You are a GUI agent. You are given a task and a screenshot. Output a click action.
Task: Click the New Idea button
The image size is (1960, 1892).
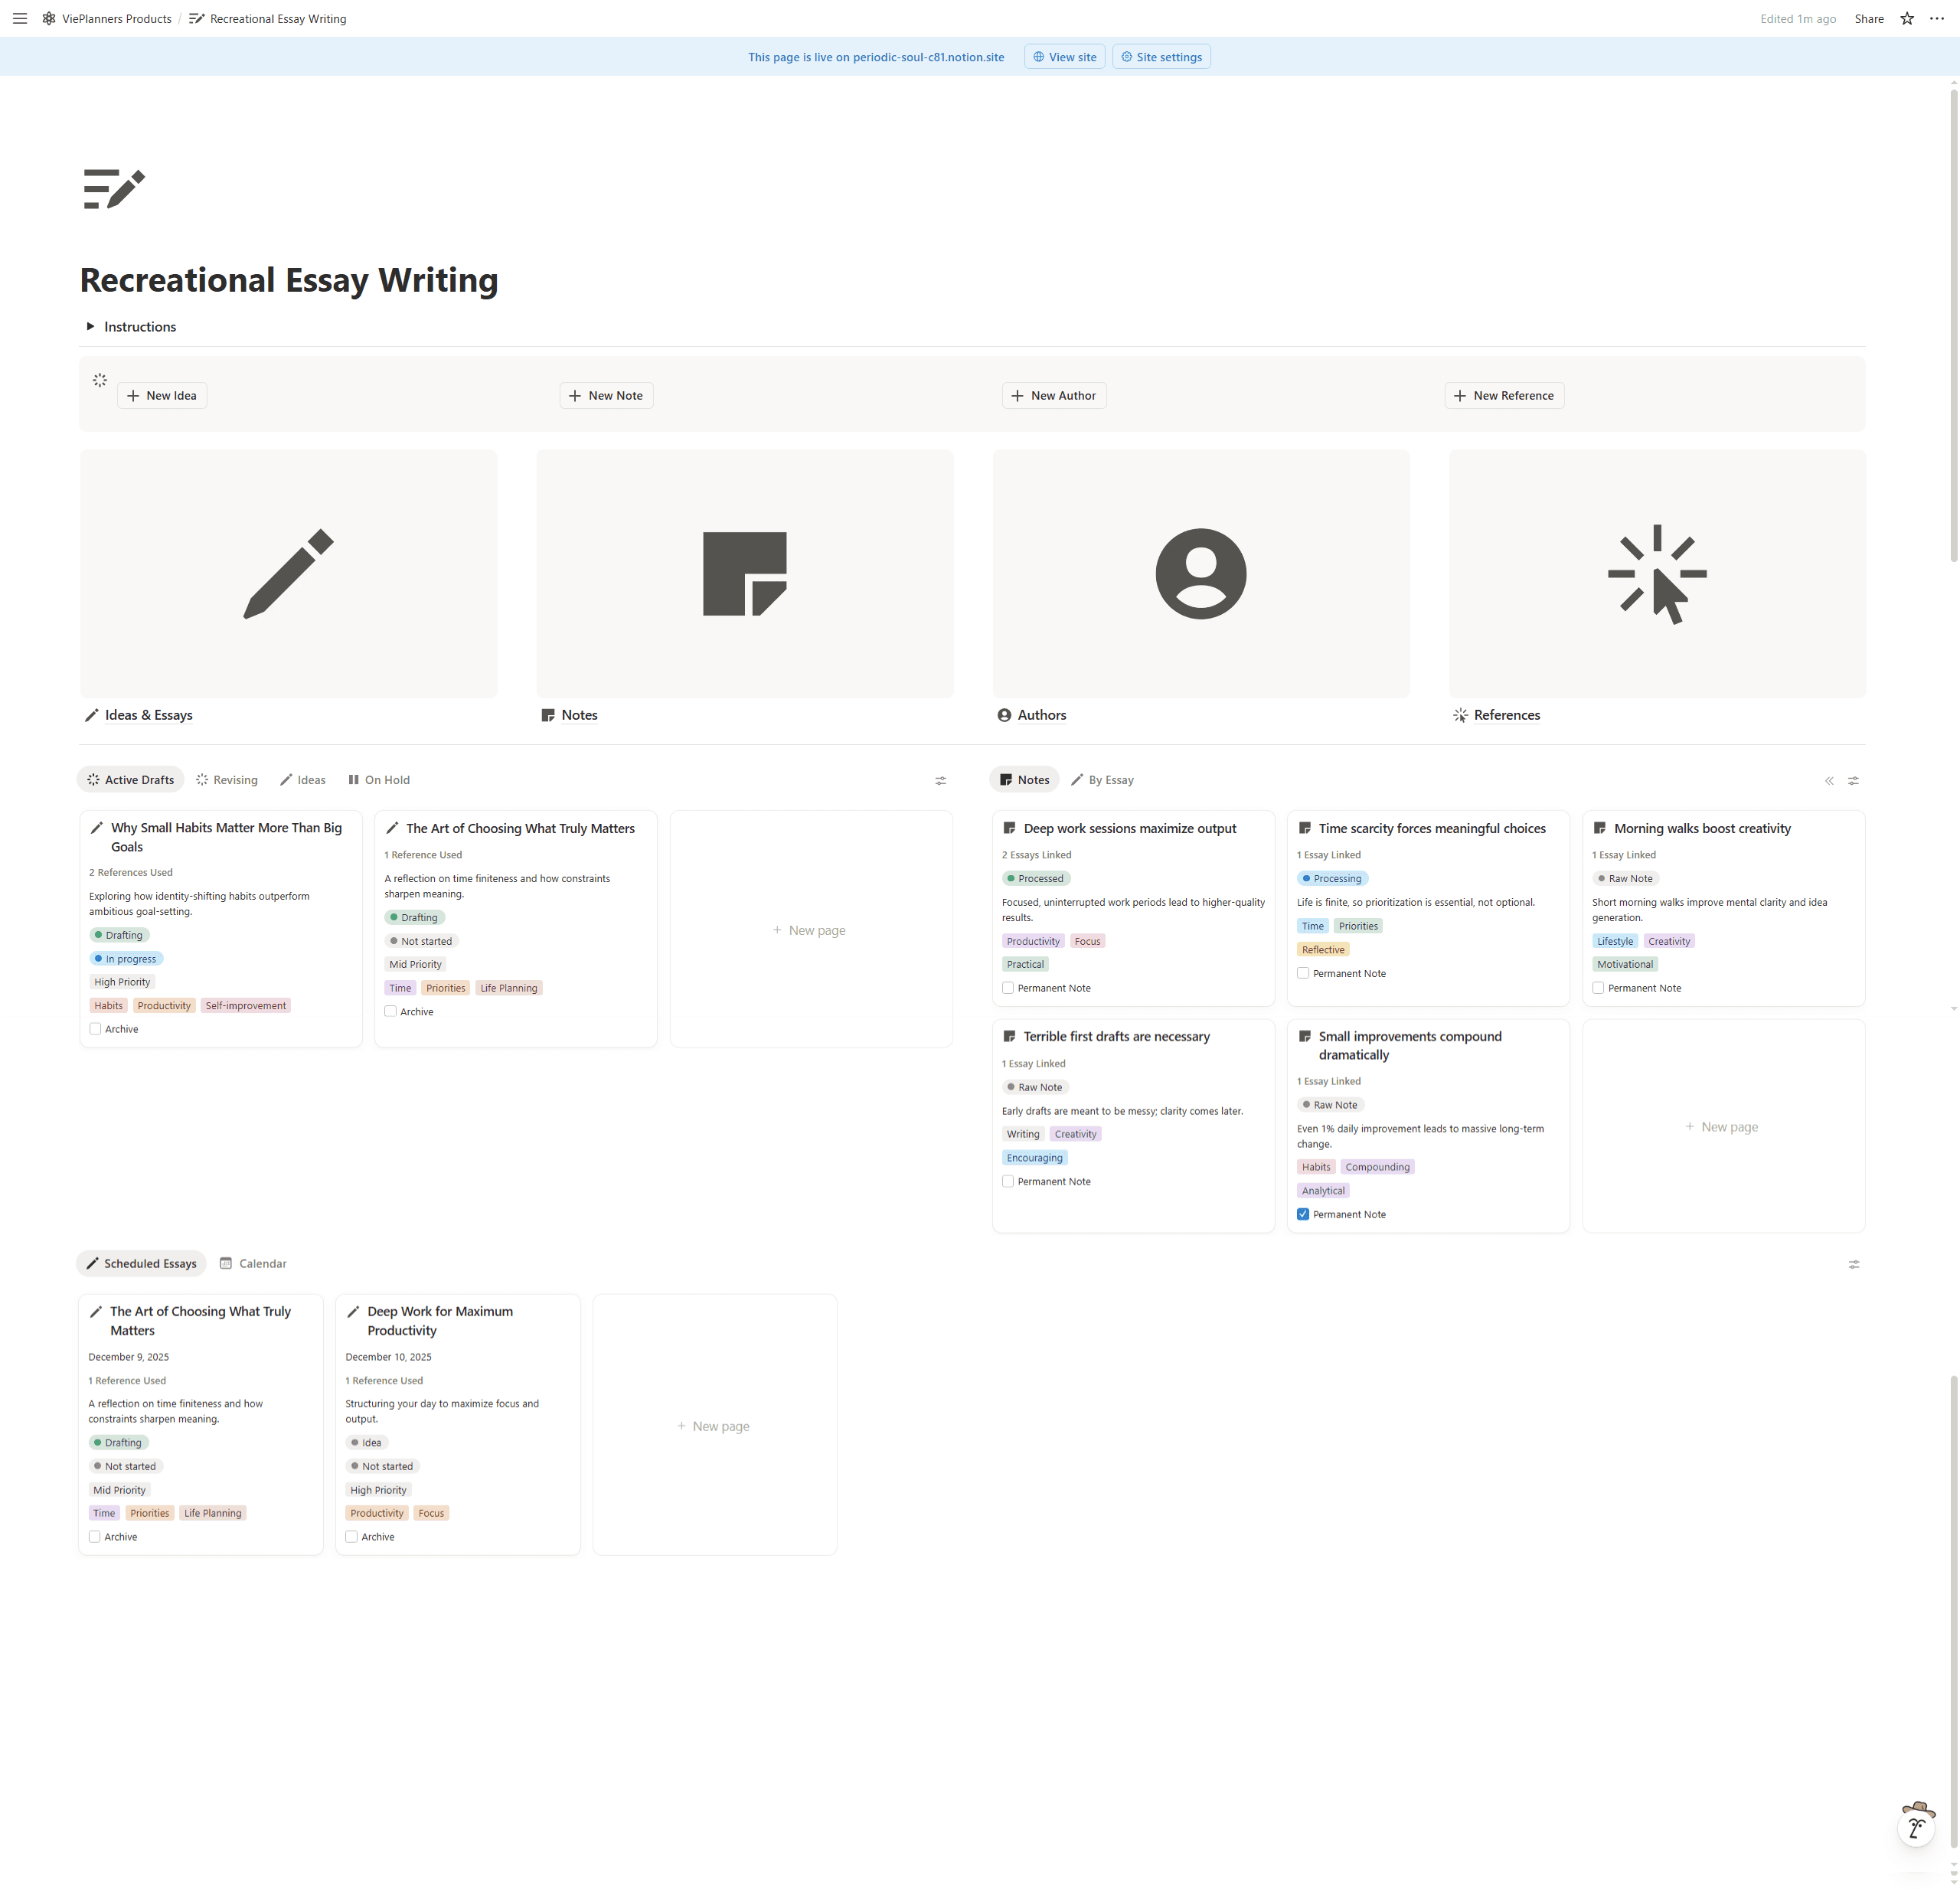162,395
